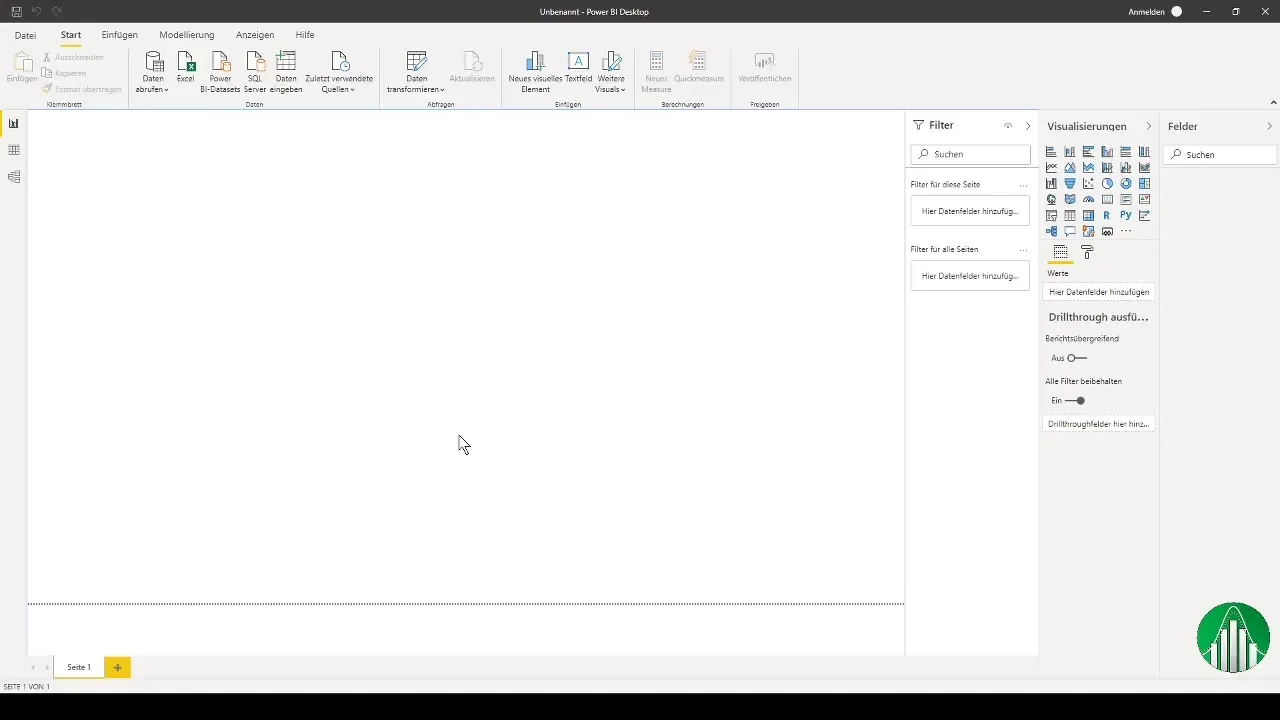The height and width of the screenshot is (720, 1280).
Task: Open the Hilfe ribbon tab
Action: point(305,35)
